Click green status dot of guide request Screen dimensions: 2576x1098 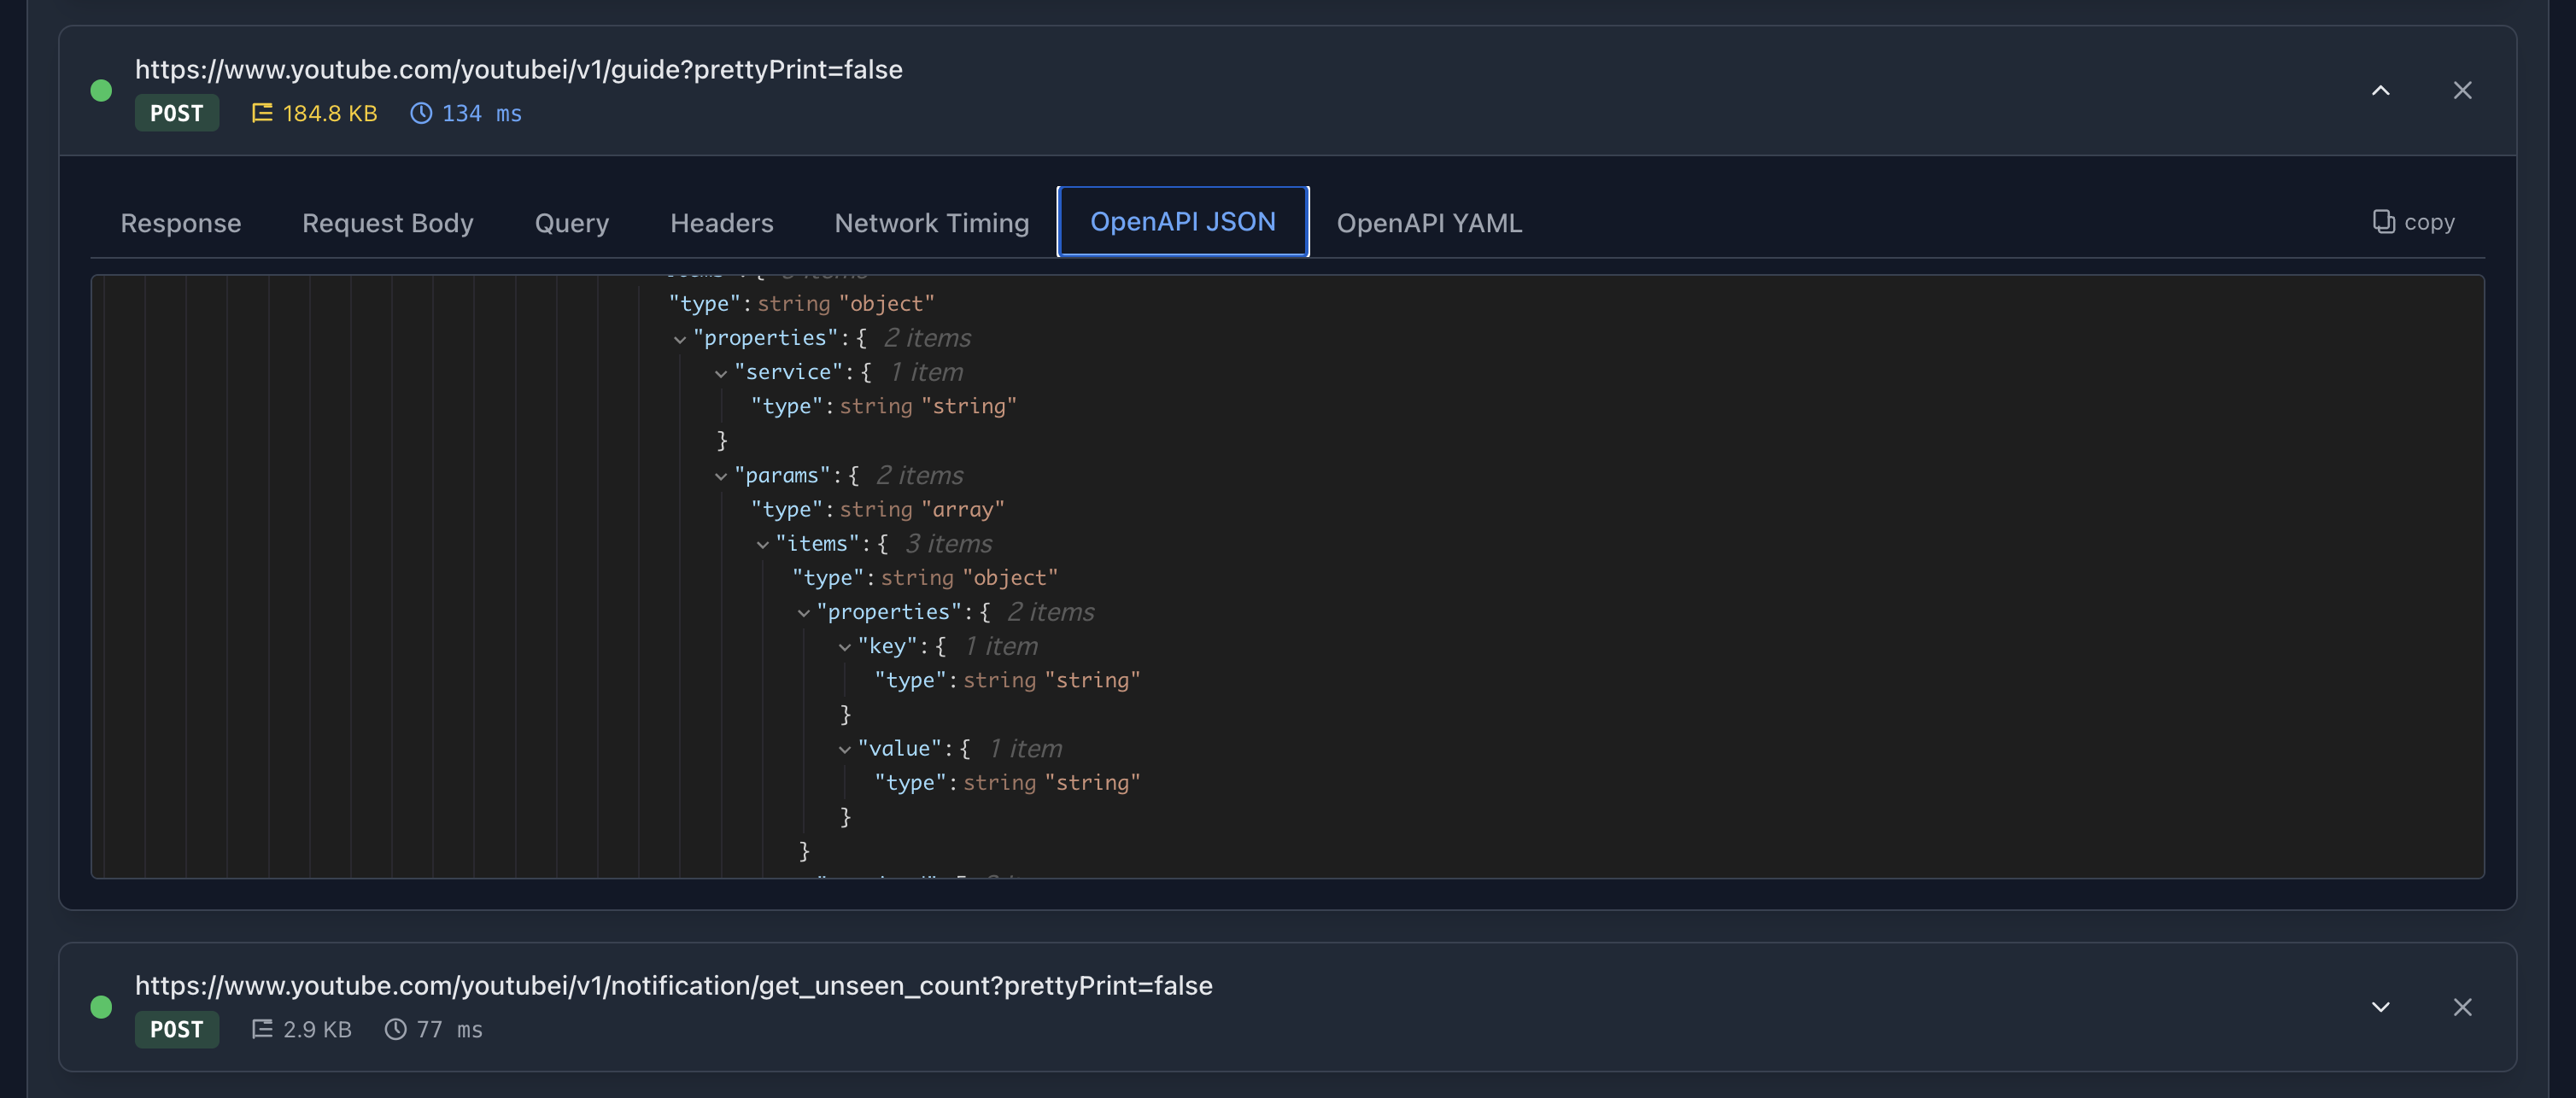coord(101,91)
